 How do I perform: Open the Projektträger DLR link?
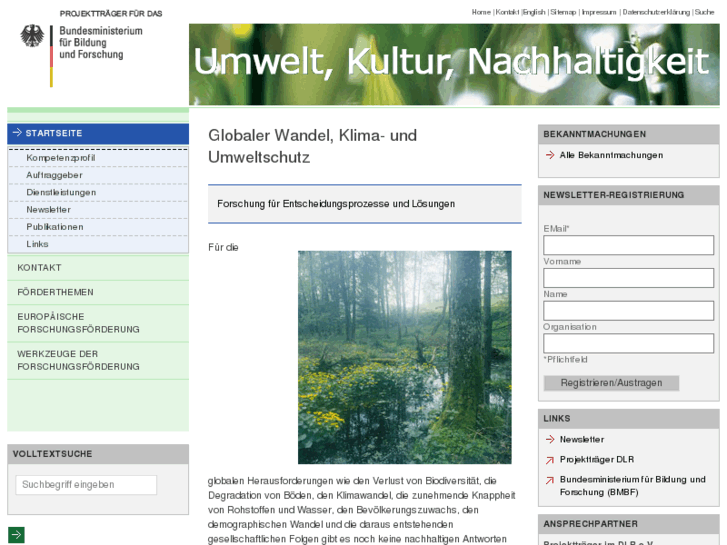click(597, 460)
